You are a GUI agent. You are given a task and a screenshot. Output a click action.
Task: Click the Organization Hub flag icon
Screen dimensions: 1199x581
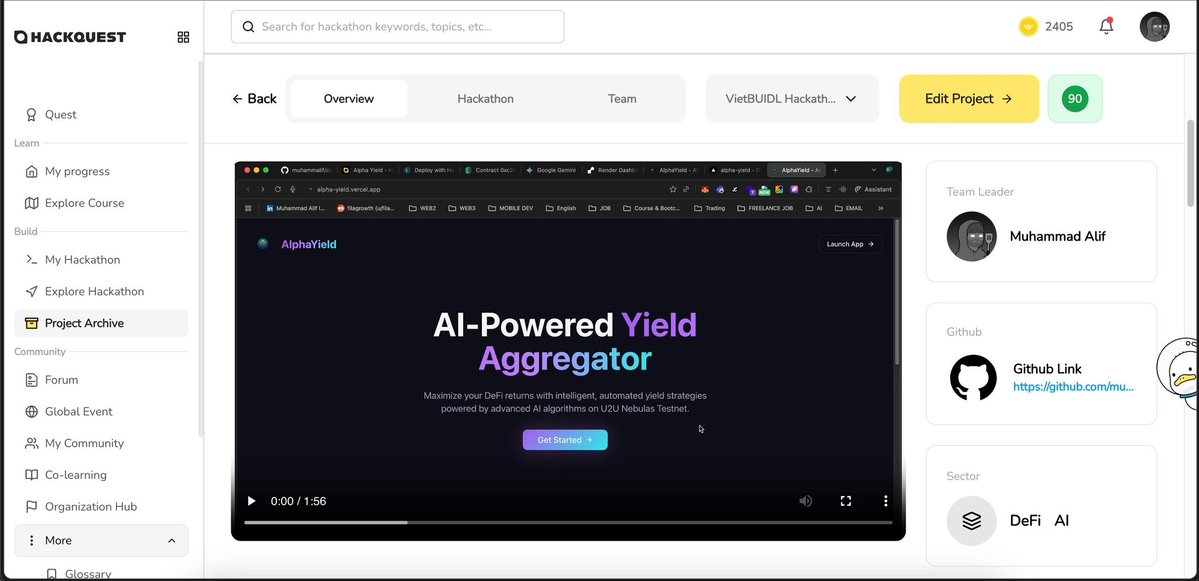[31, 506]
